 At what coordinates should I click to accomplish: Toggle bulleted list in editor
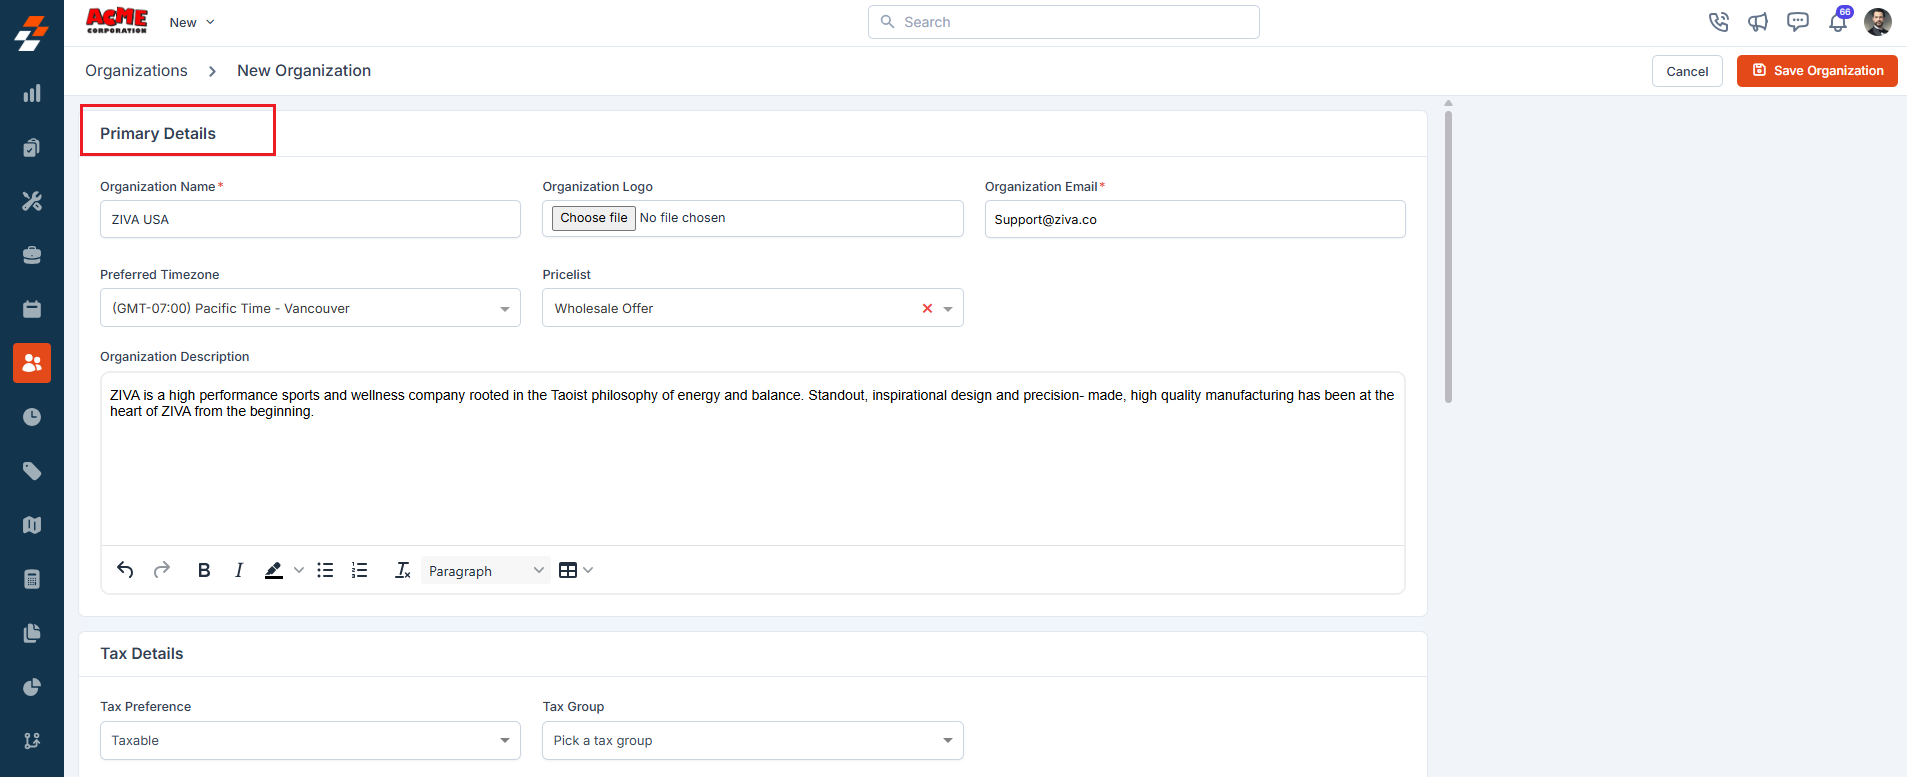pyautogui.click(x=325, y=570)
